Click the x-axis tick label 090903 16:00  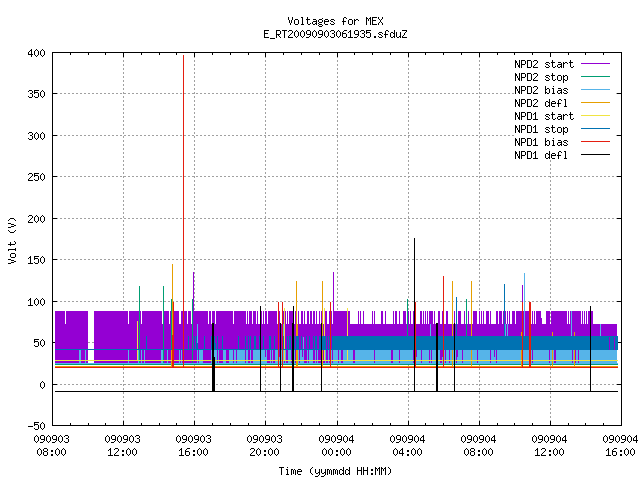[193, 446]
